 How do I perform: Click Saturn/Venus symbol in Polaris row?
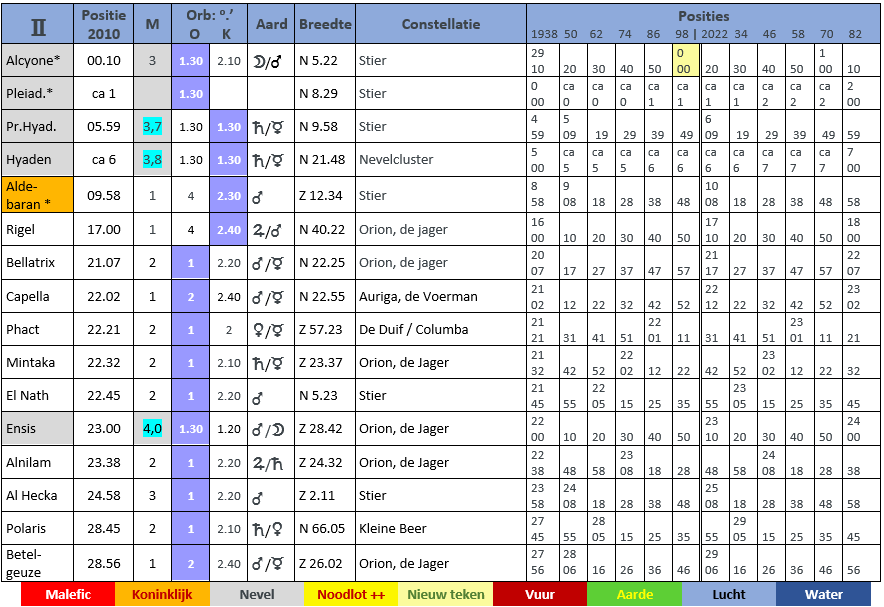268,529
